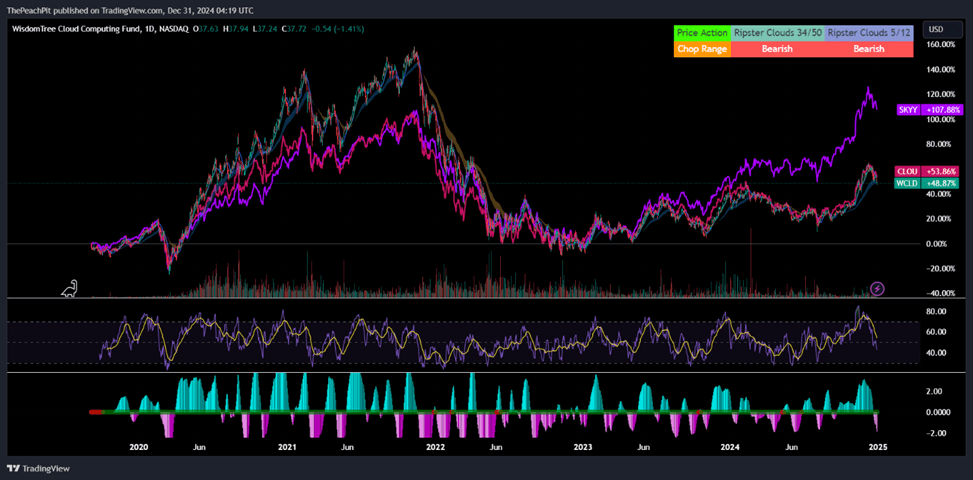
Task: Click the orange Chop Range cell
Action: click(x=702, y=48)
